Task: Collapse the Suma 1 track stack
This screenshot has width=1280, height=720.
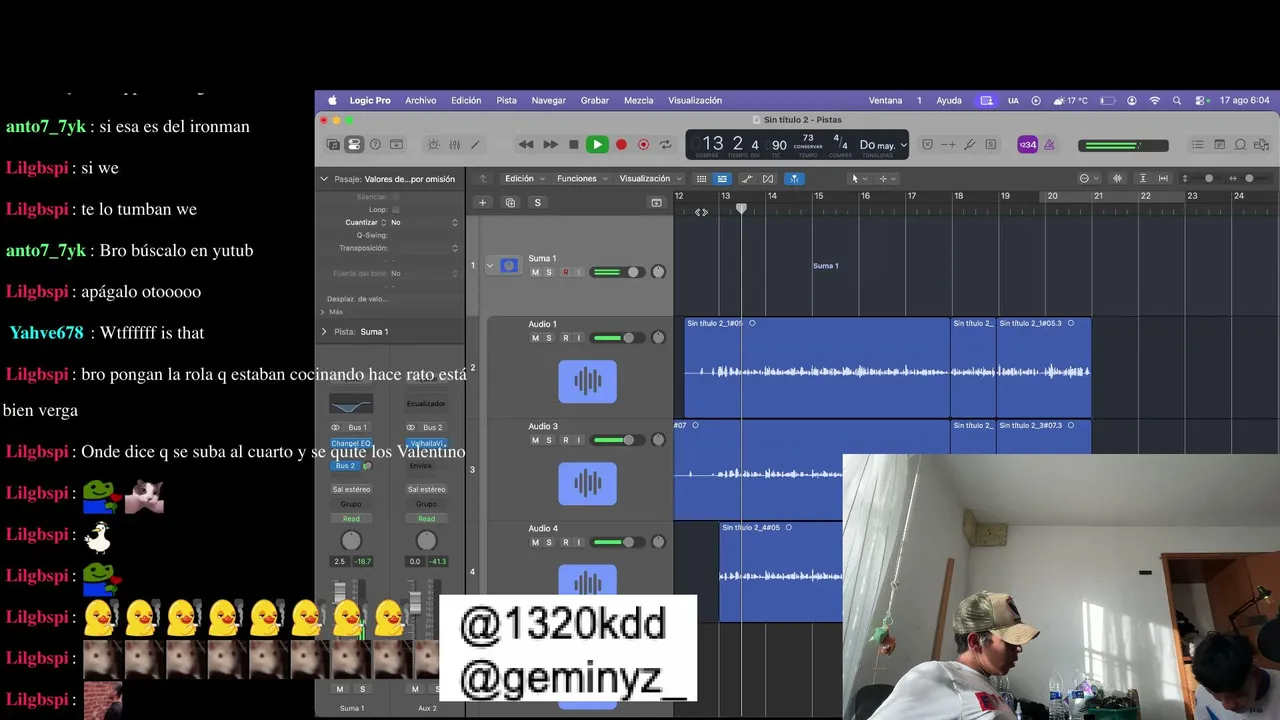Action: tap(489, 266)
